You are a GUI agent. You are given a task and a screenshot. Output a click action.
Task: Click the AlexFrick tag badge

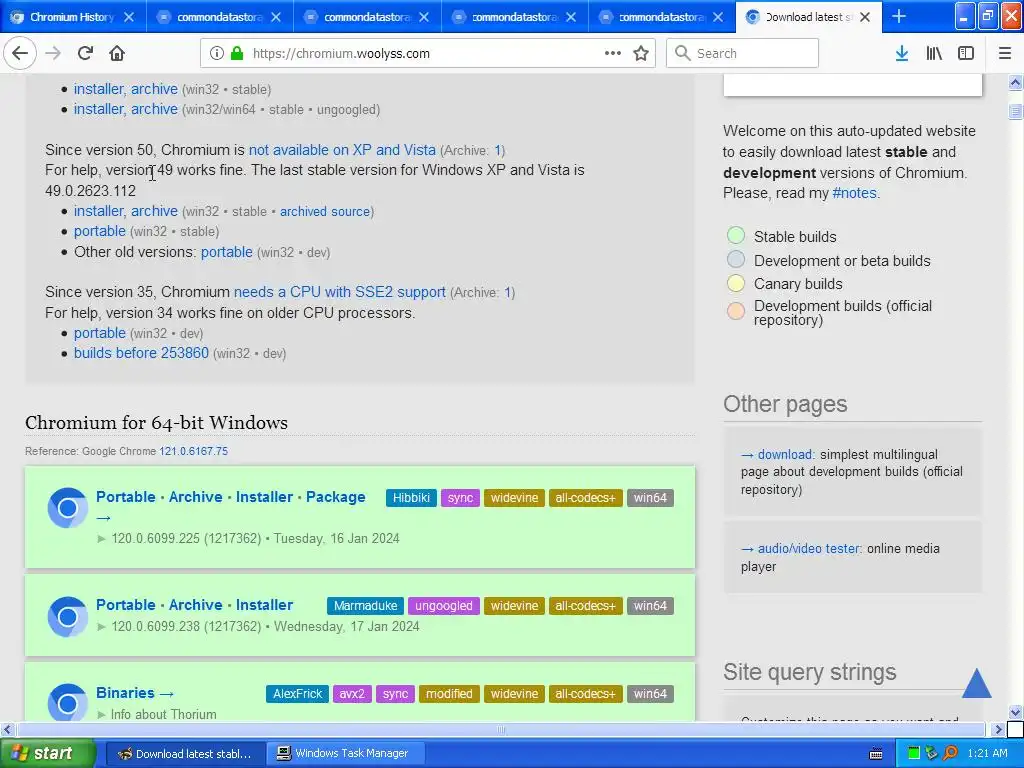[x=297, y=694]
